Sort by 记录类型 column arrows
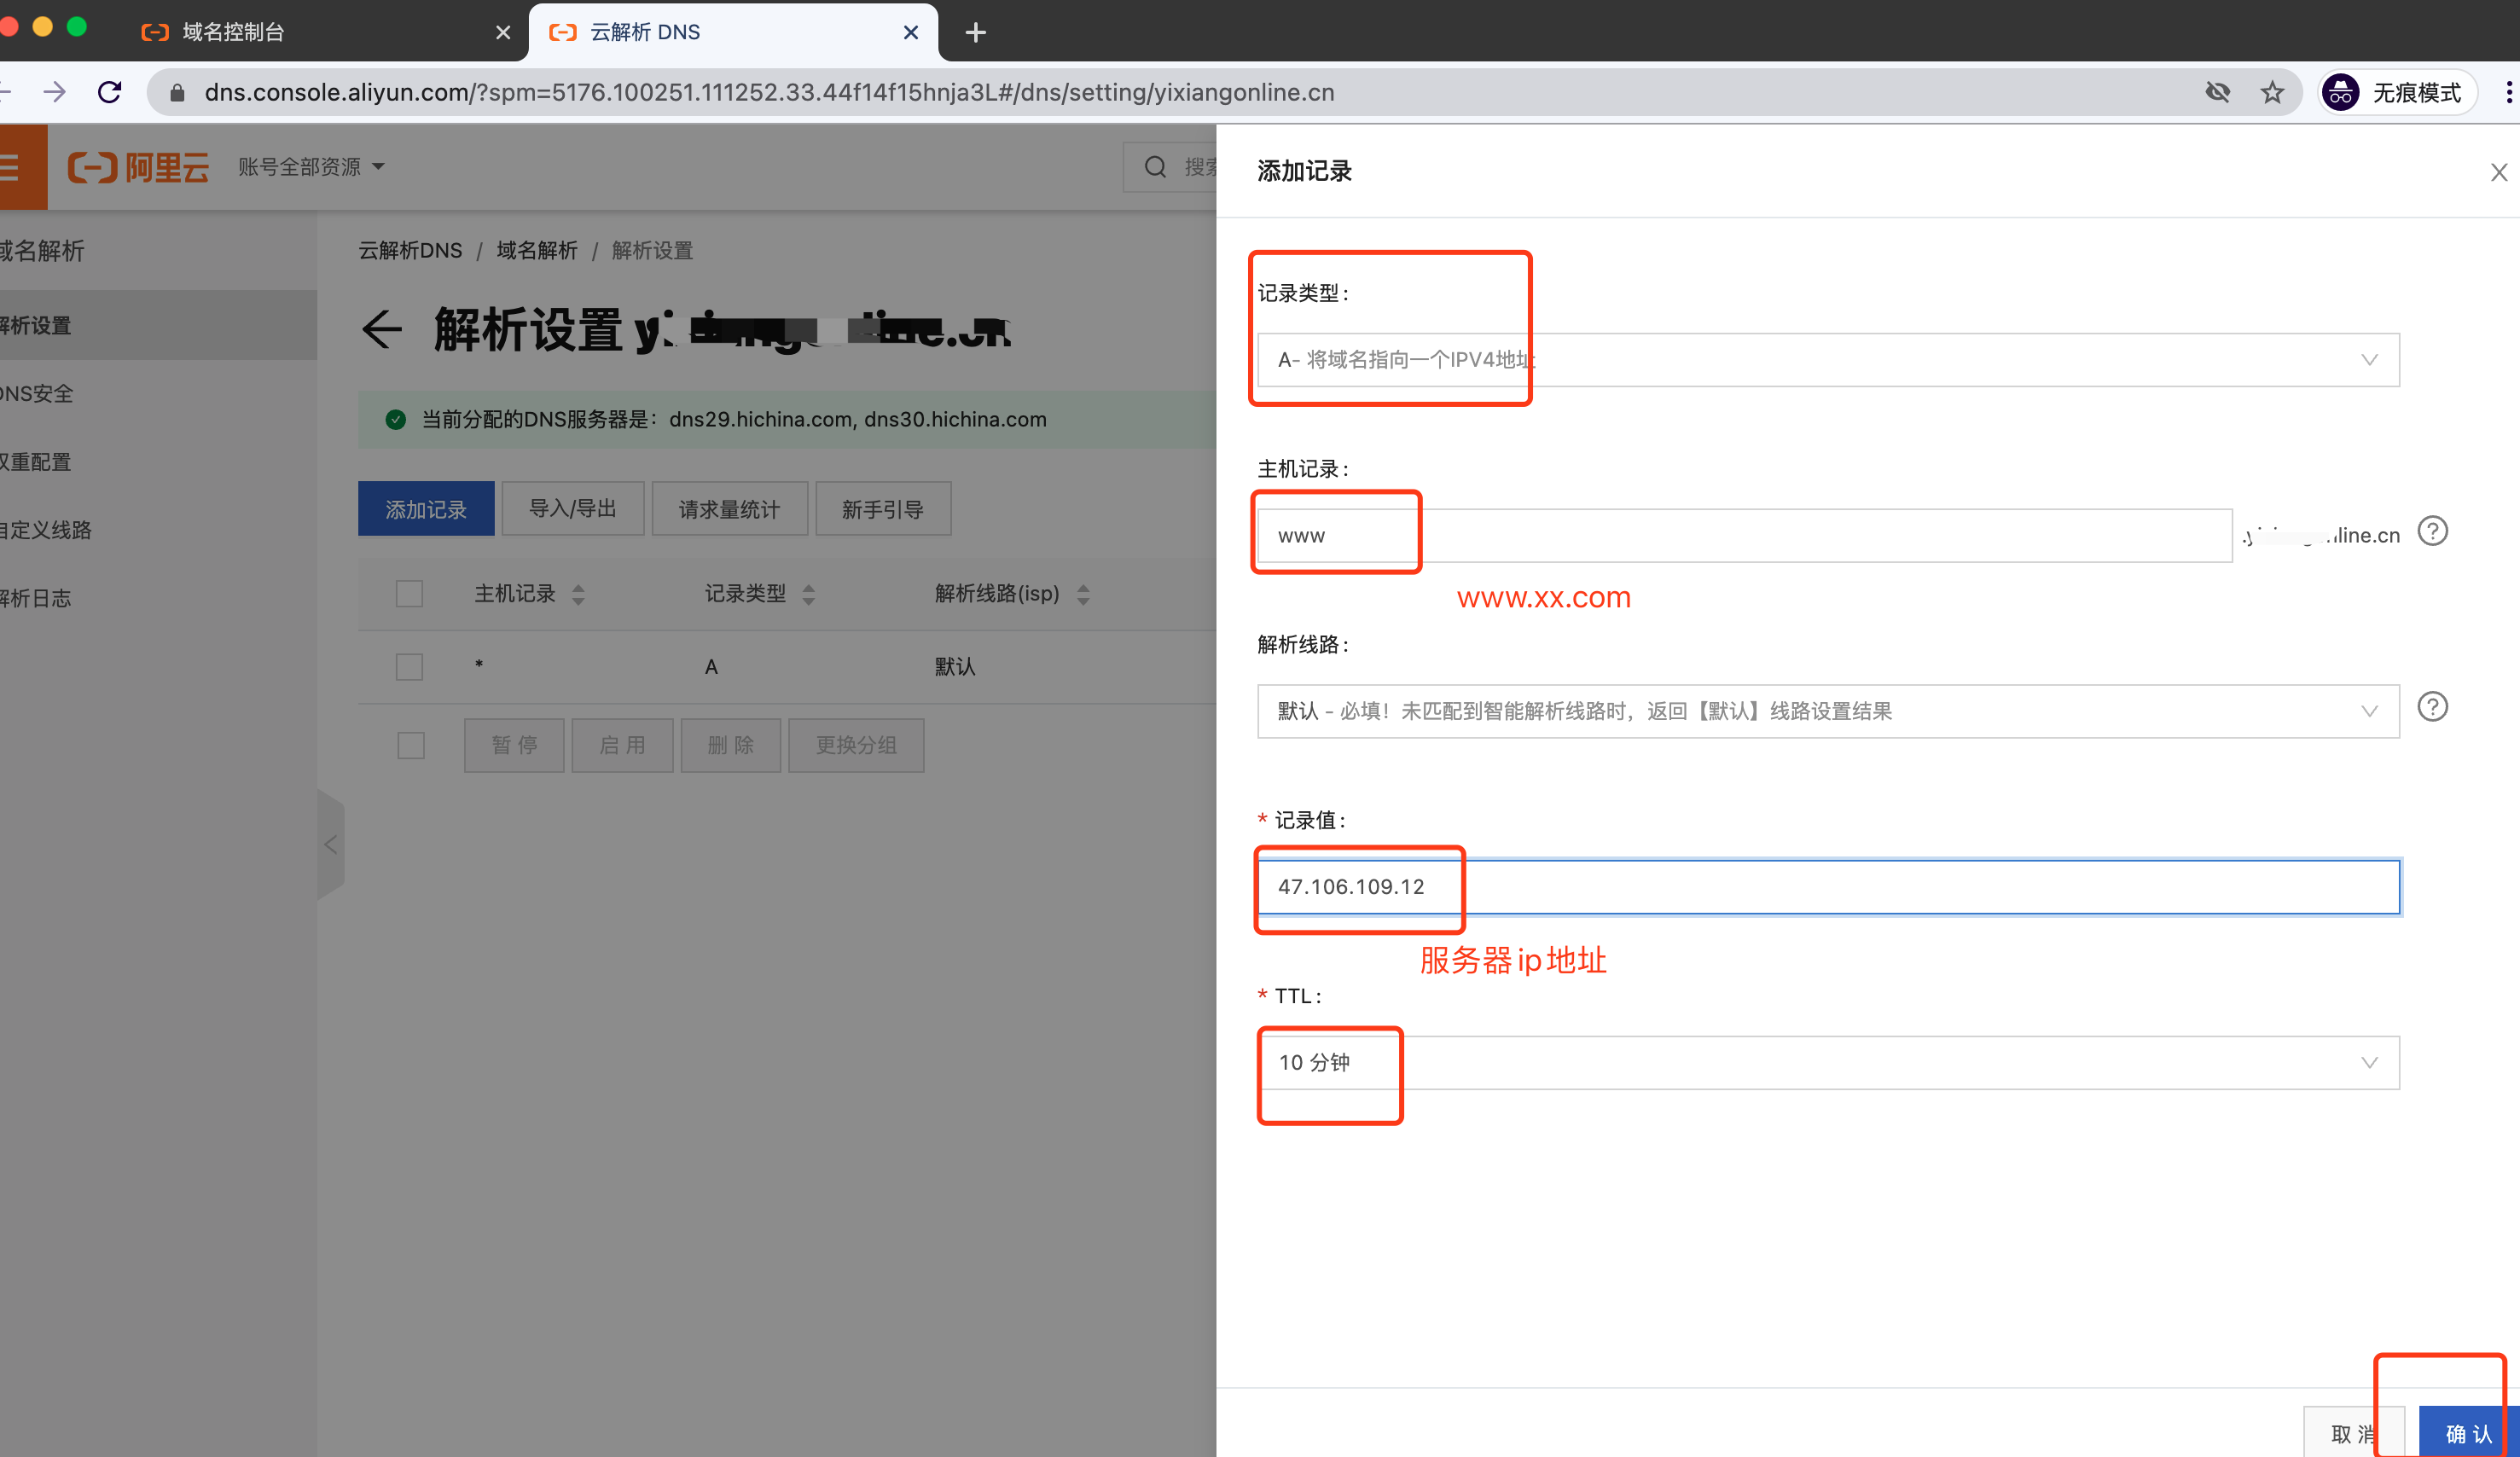 coord(809,595)
